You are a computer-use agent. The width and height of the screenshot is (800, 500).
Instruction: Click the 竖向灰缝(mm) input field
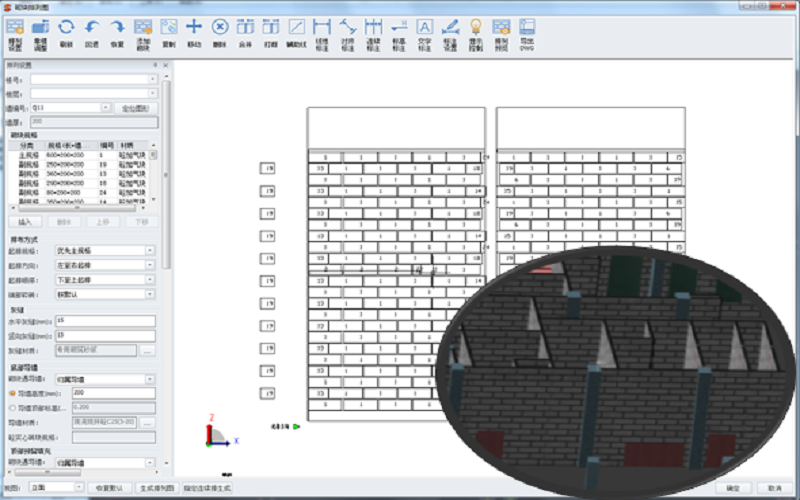tap(105, 336)
